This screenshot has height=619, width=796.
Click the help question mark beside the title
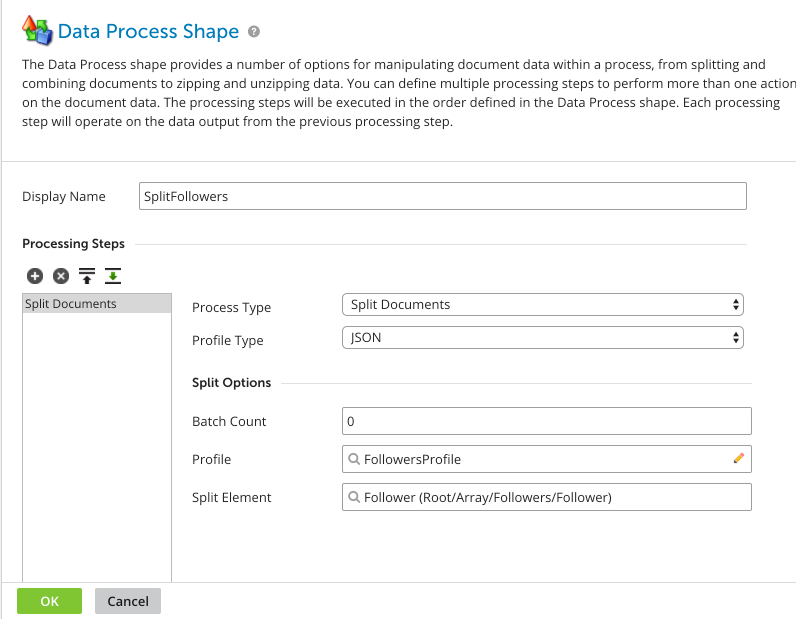pyautogui.click(x=254, y=31)
